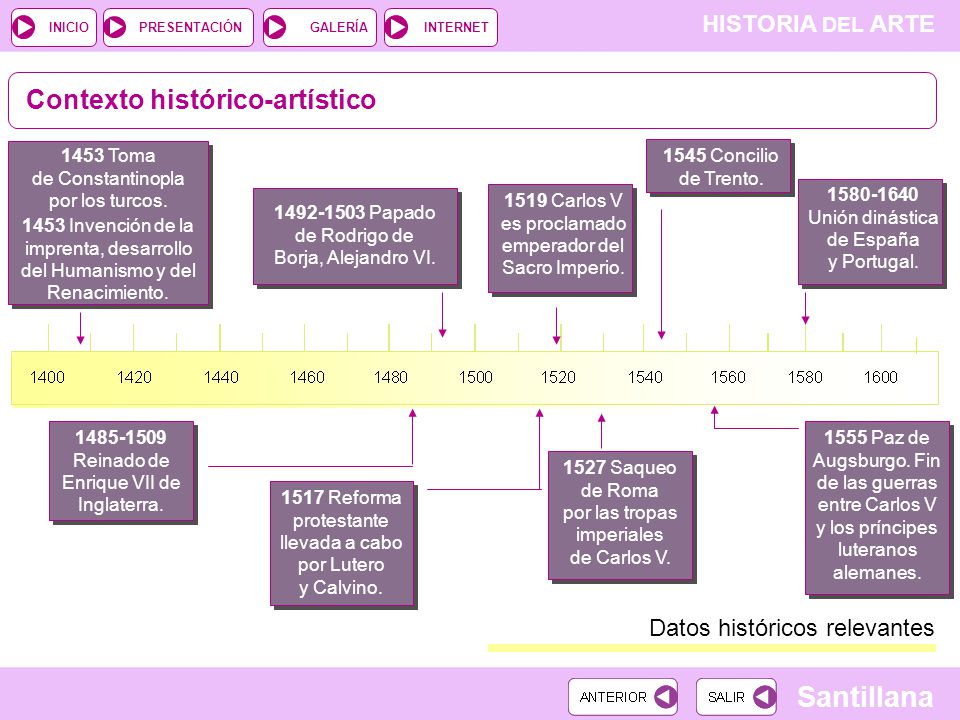Select the 1555 Paz de Augsburgo box

coord(877,508)
